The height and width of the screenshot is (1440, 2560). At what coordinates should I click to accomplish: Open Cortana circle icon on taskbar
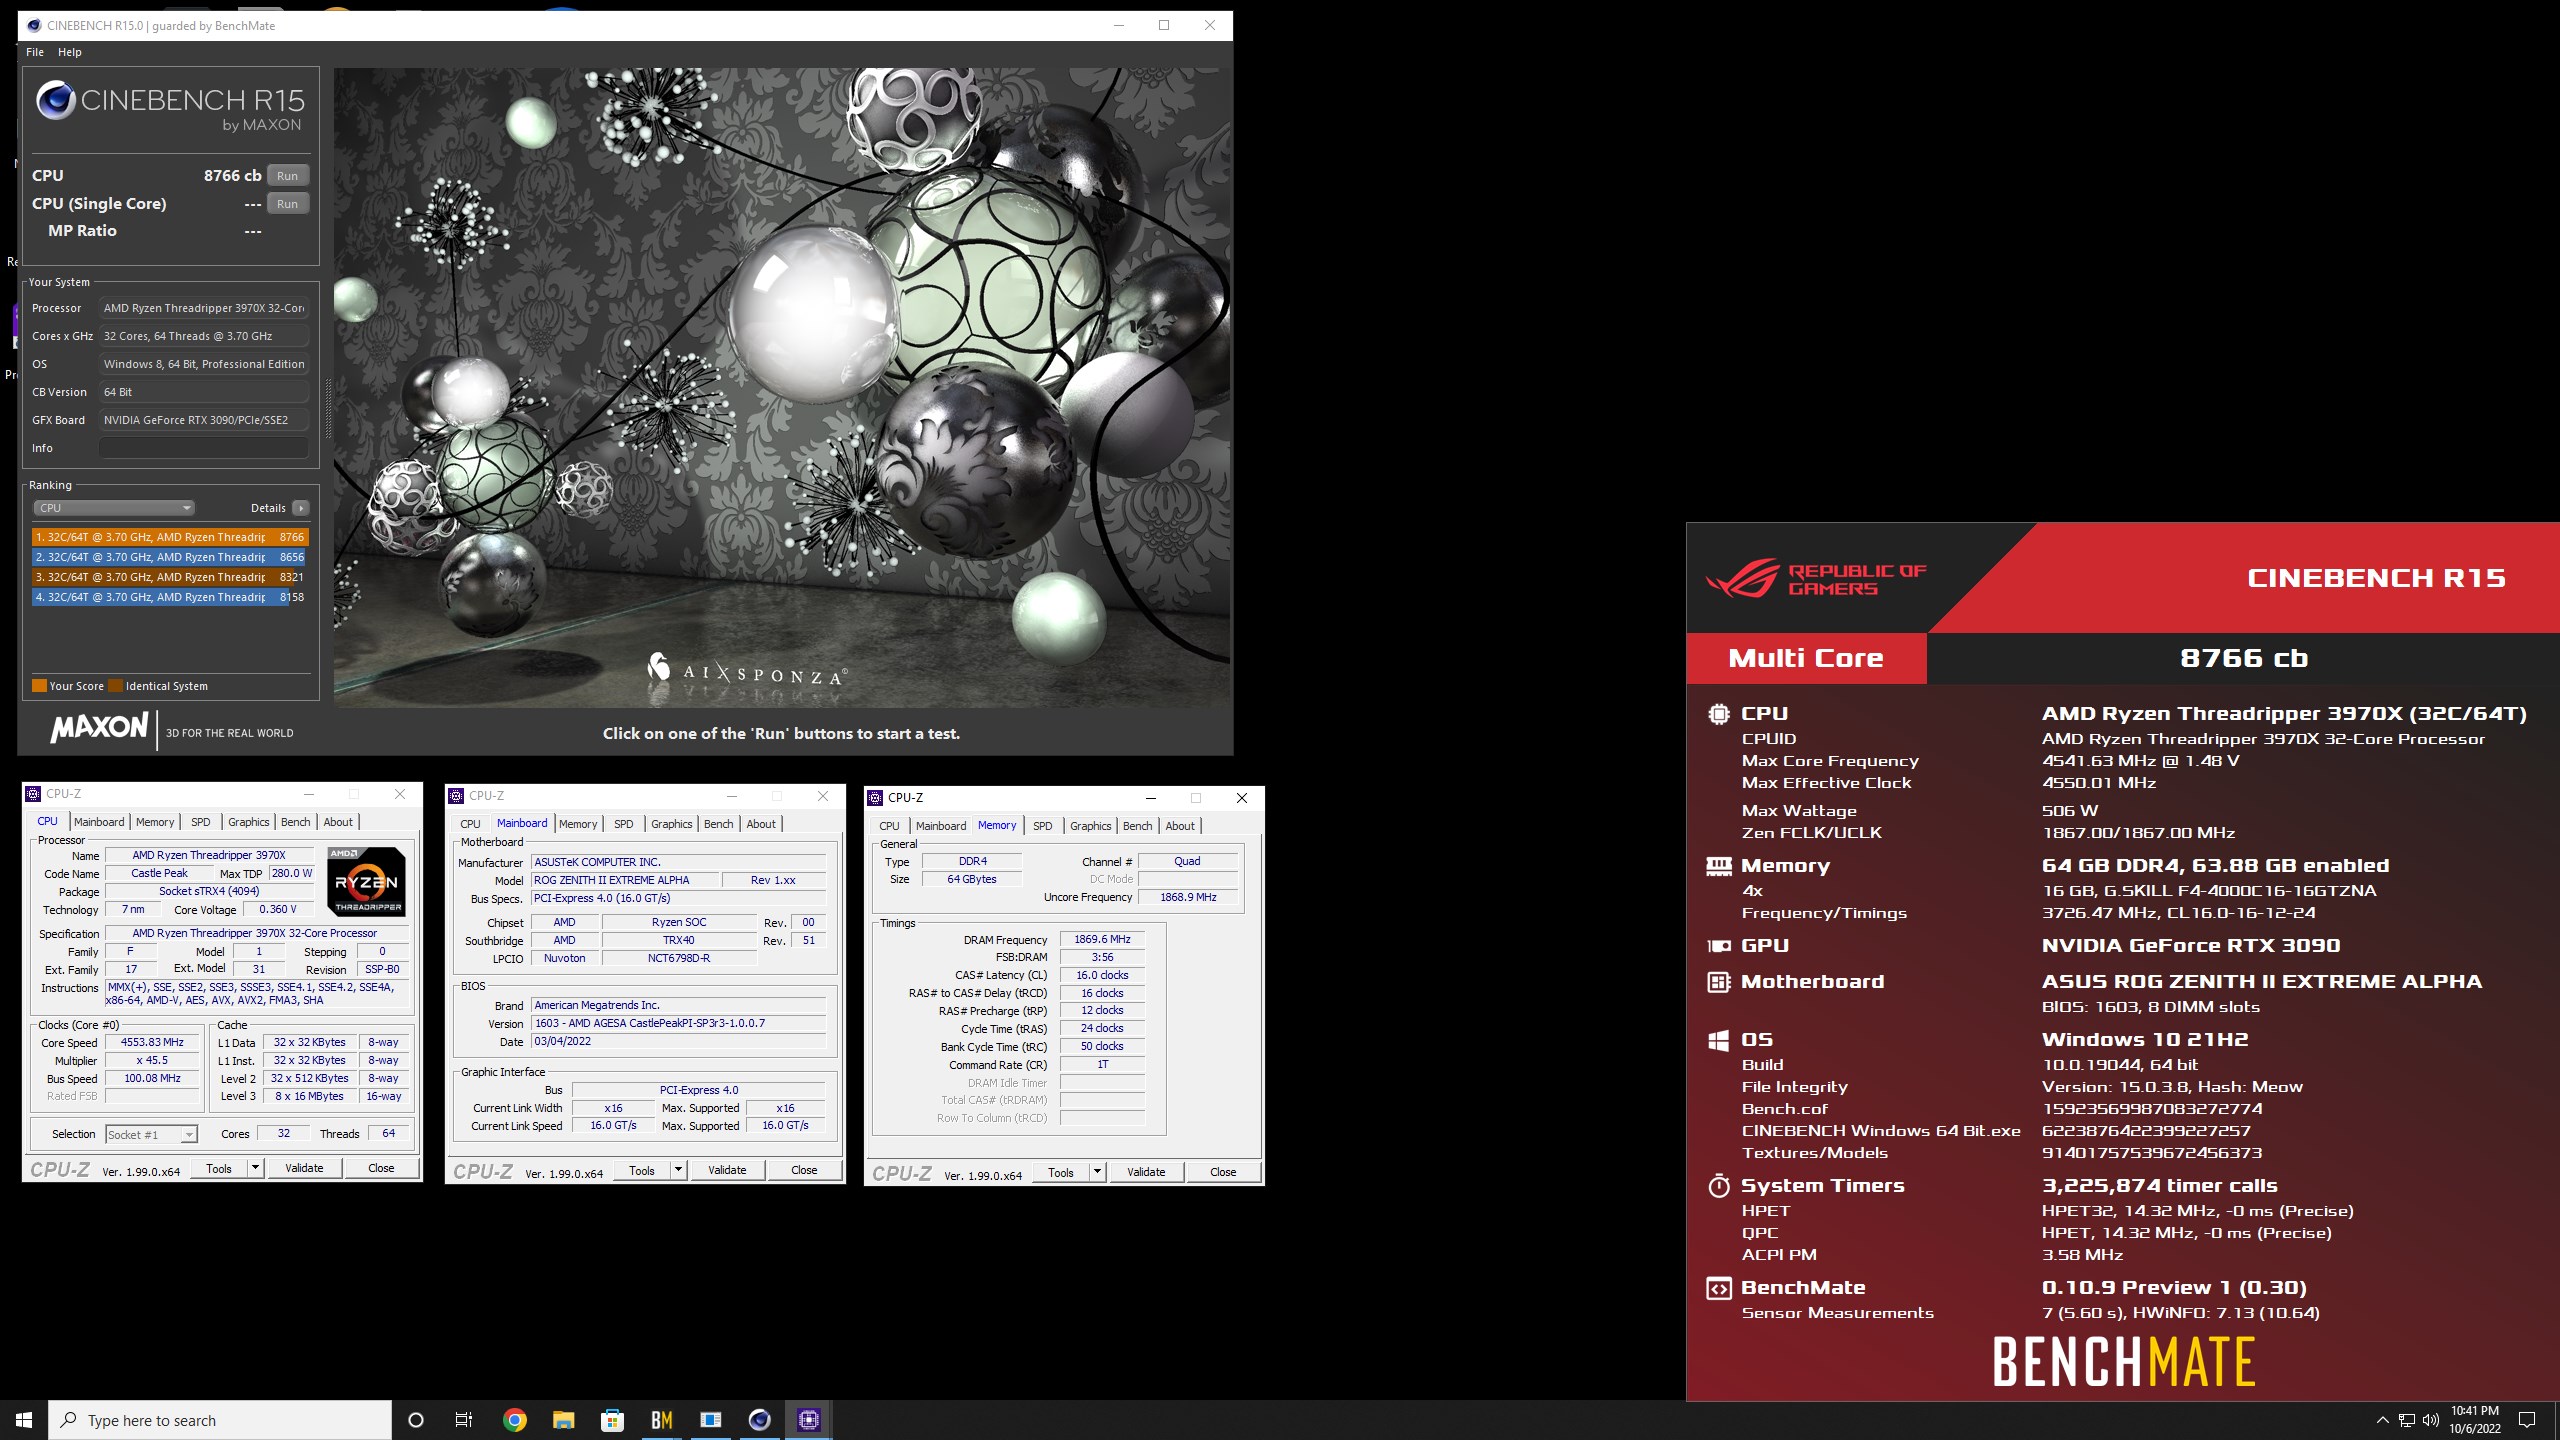[x=416, y=1420]
